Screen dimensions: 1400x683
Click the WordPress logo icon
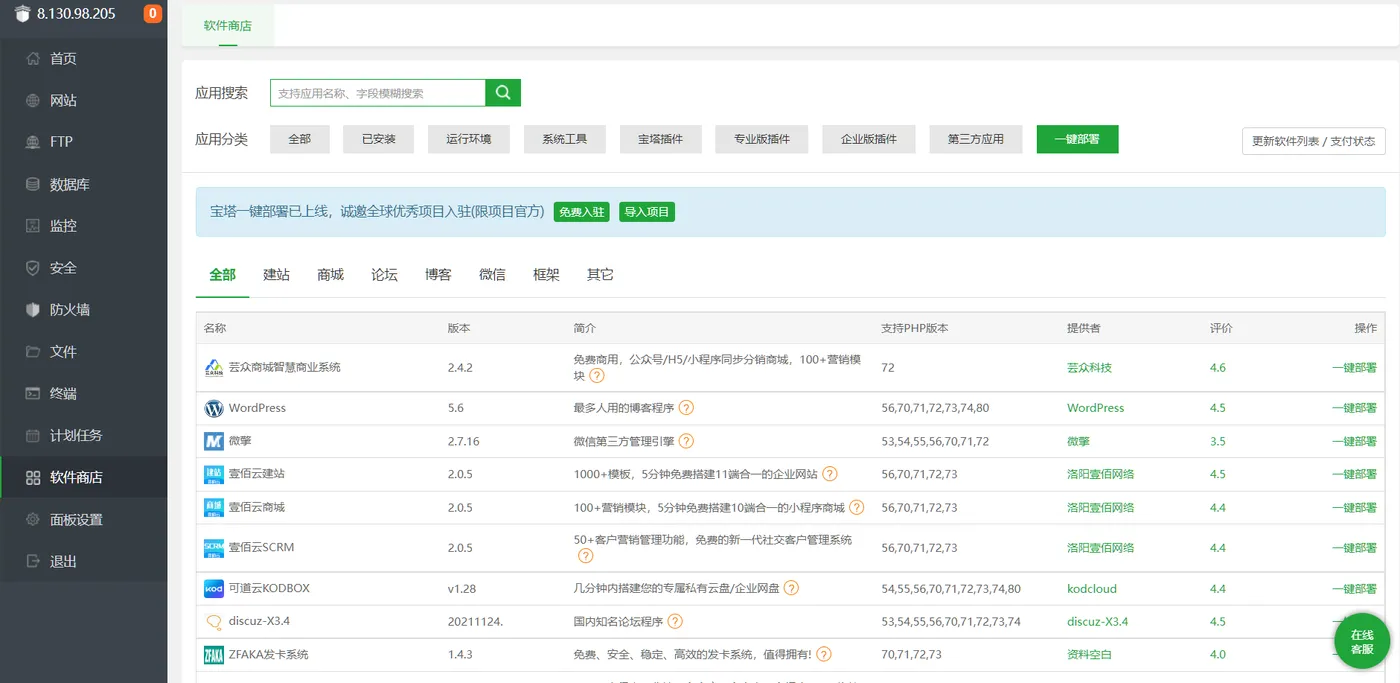[214, 408]
